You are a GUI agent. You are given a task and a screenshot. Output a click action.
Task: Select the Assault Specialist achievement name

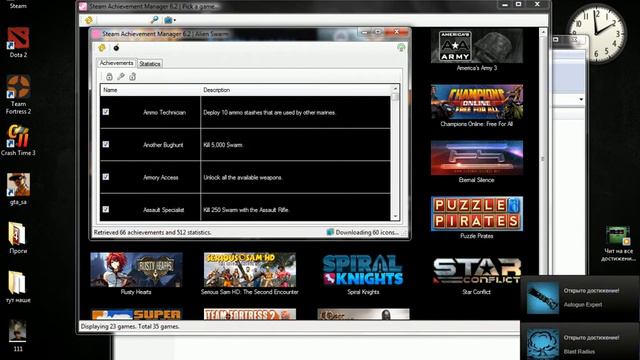tap(163, 210)
